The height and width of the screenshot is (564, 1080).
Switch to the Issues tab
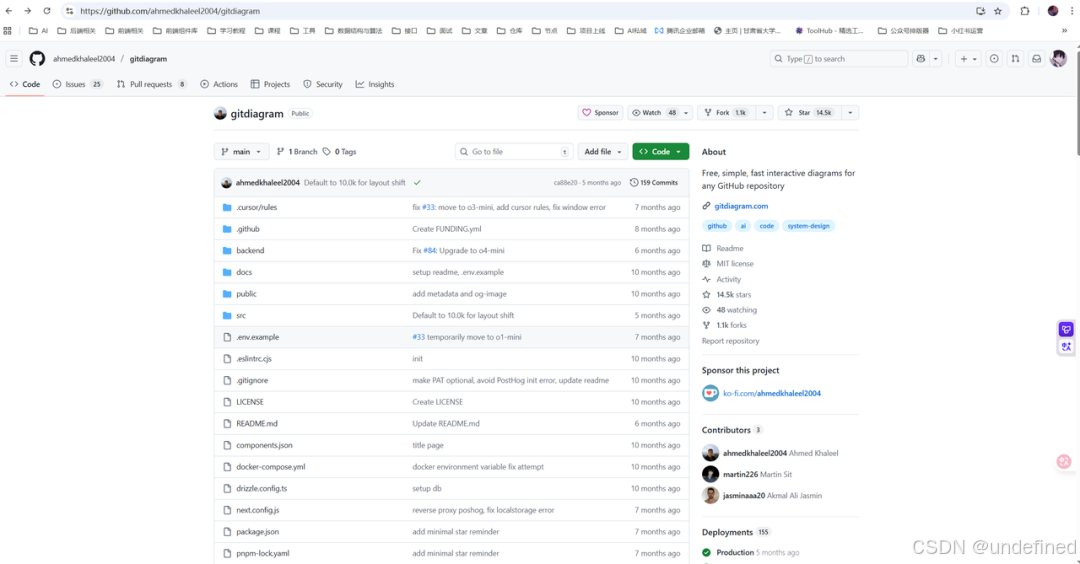coord(78,84)
